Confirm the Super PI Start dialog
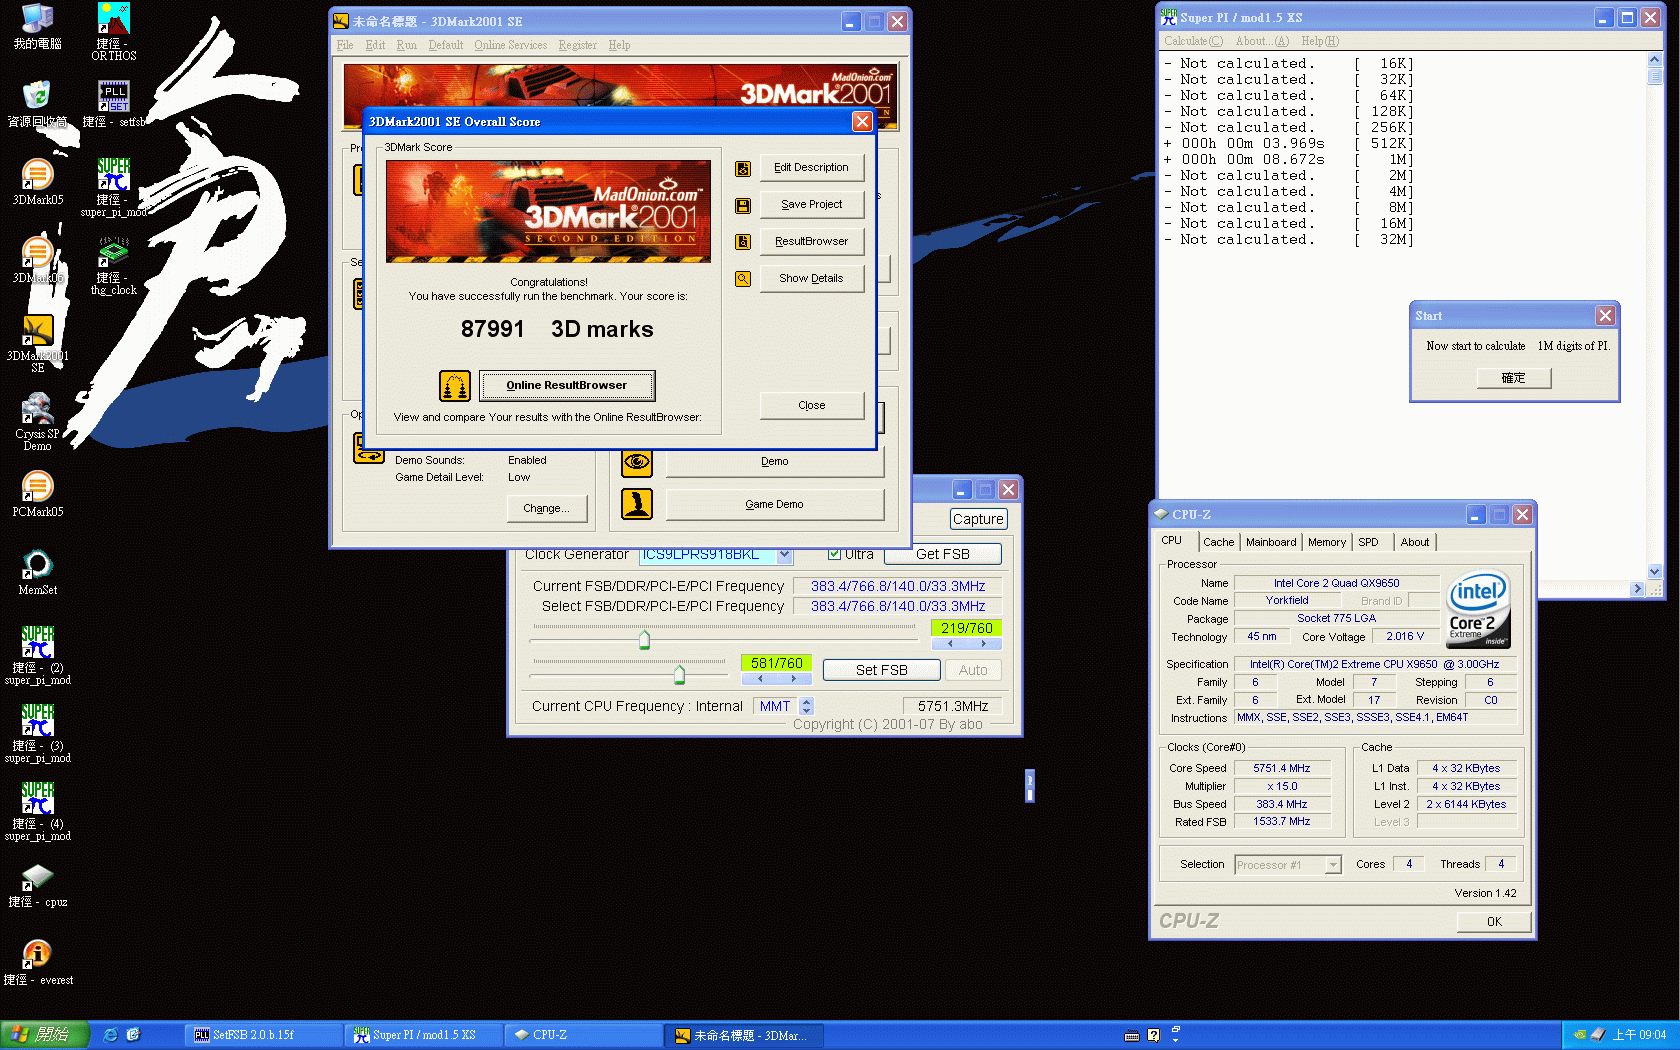The width and height of the screenshot is (1680, 1050). [x=1513, y=378]
